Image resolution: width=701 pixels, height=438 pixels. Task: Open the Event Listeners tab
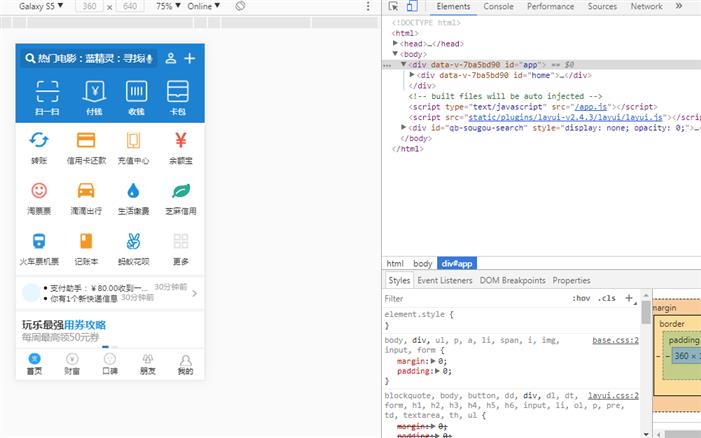click(445, 280)
